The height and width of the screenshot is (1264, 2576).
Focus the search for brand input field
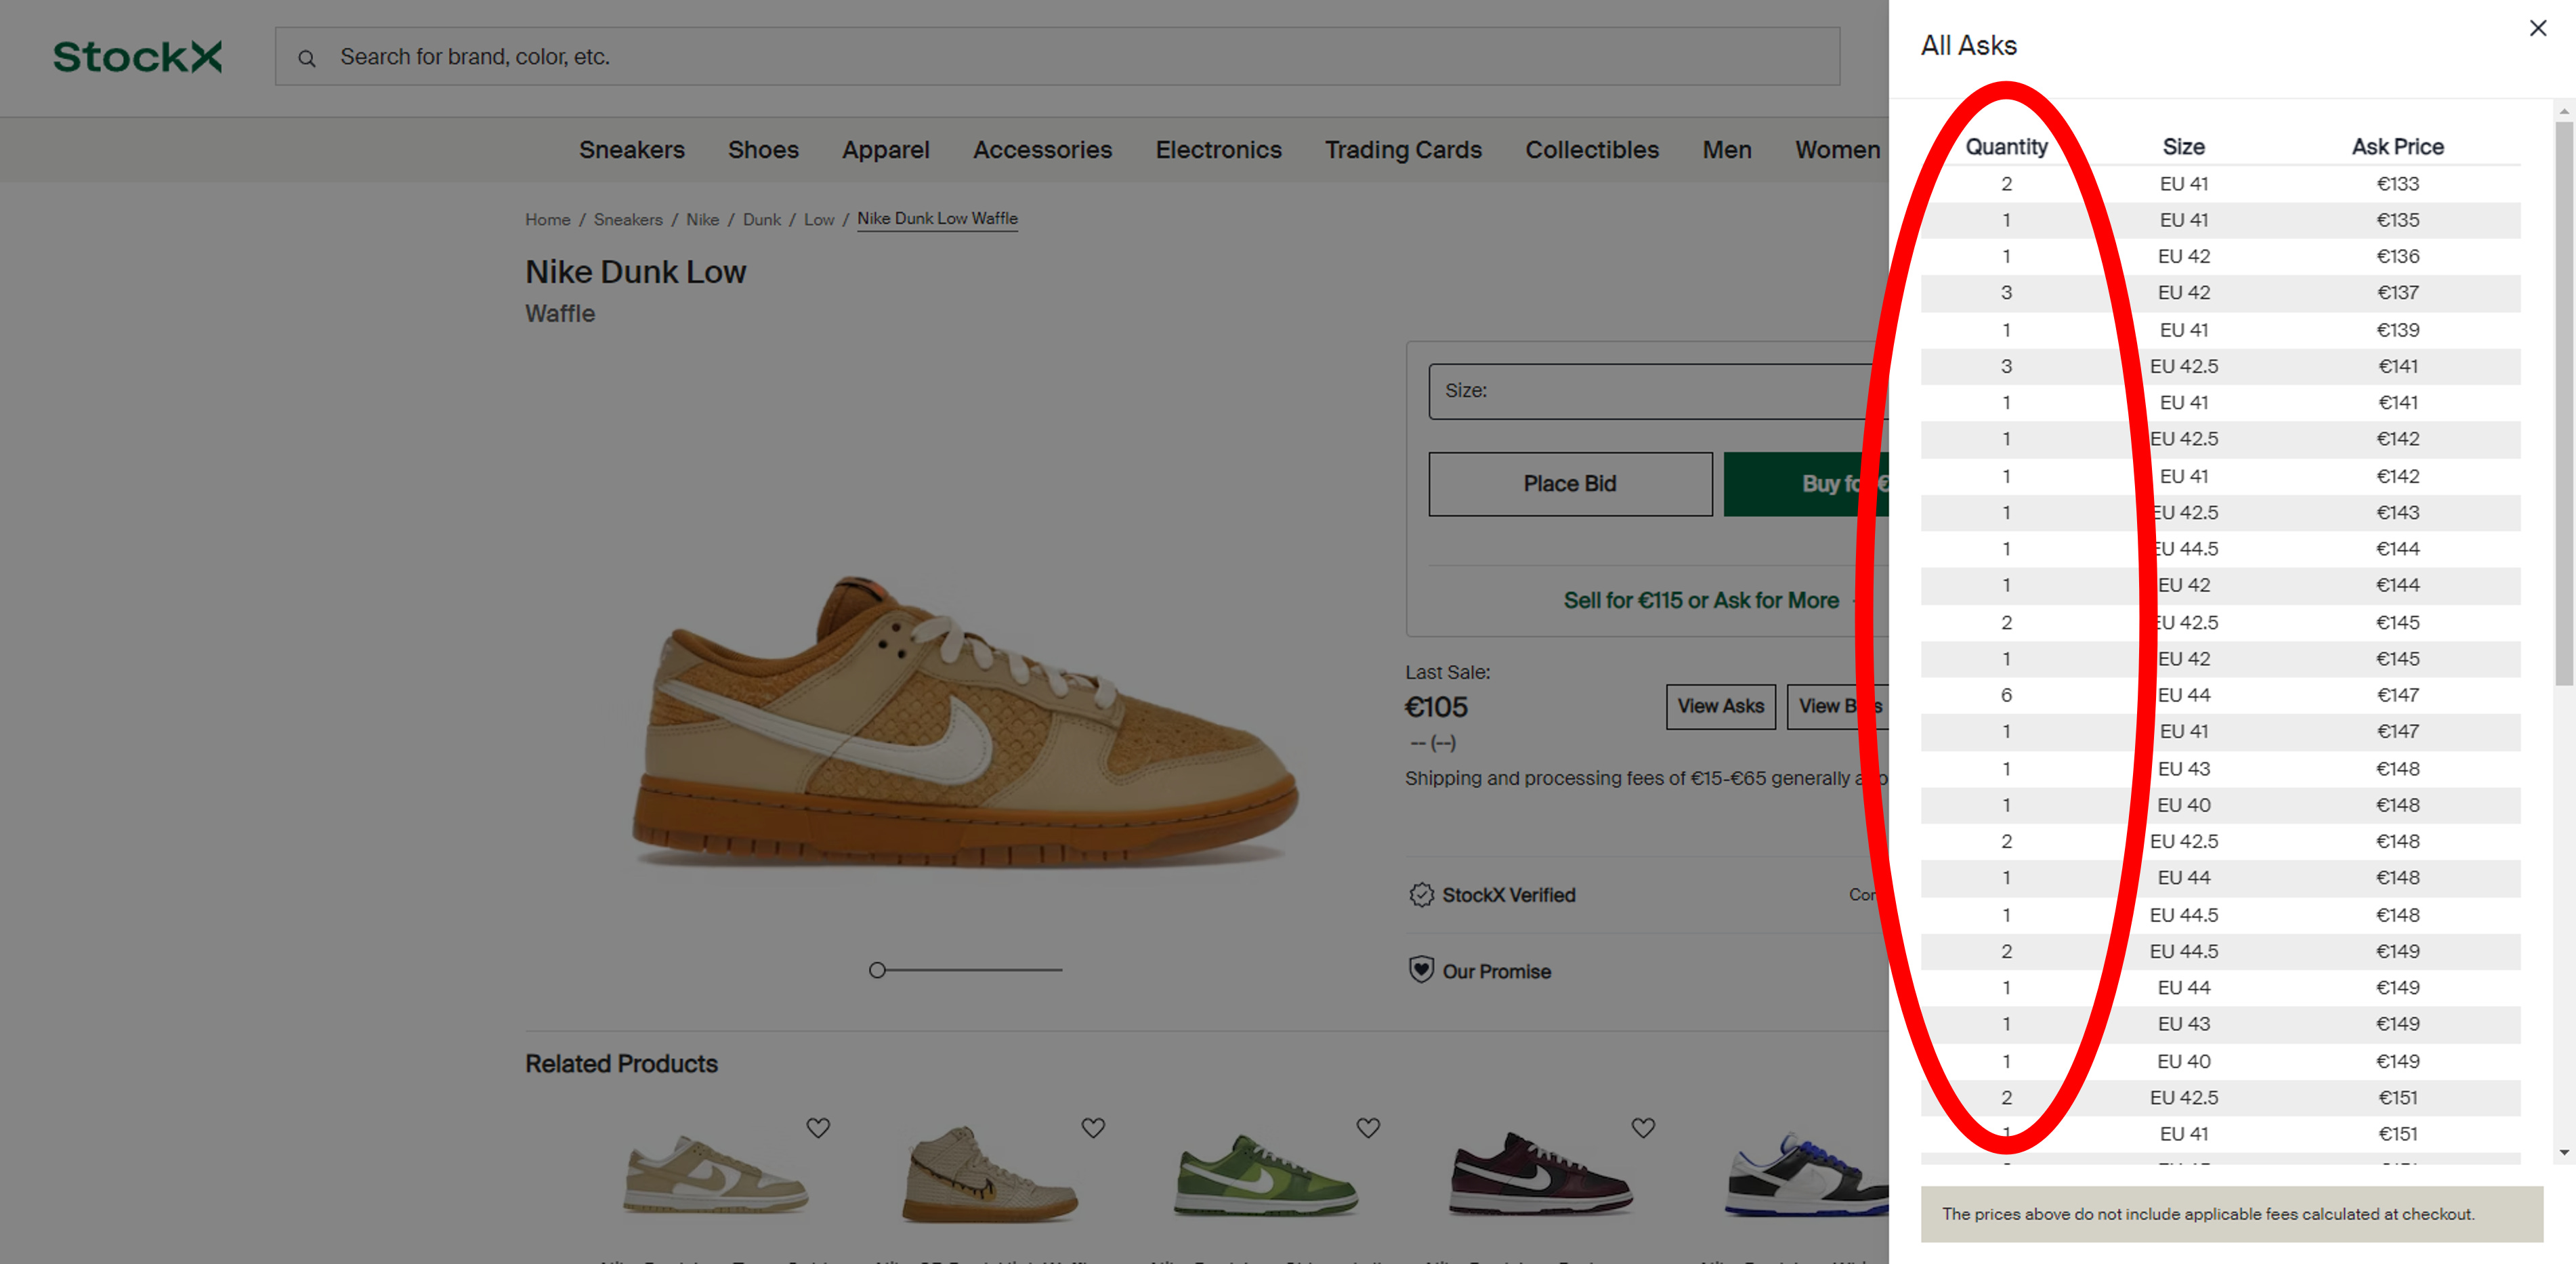(1057, 57)
